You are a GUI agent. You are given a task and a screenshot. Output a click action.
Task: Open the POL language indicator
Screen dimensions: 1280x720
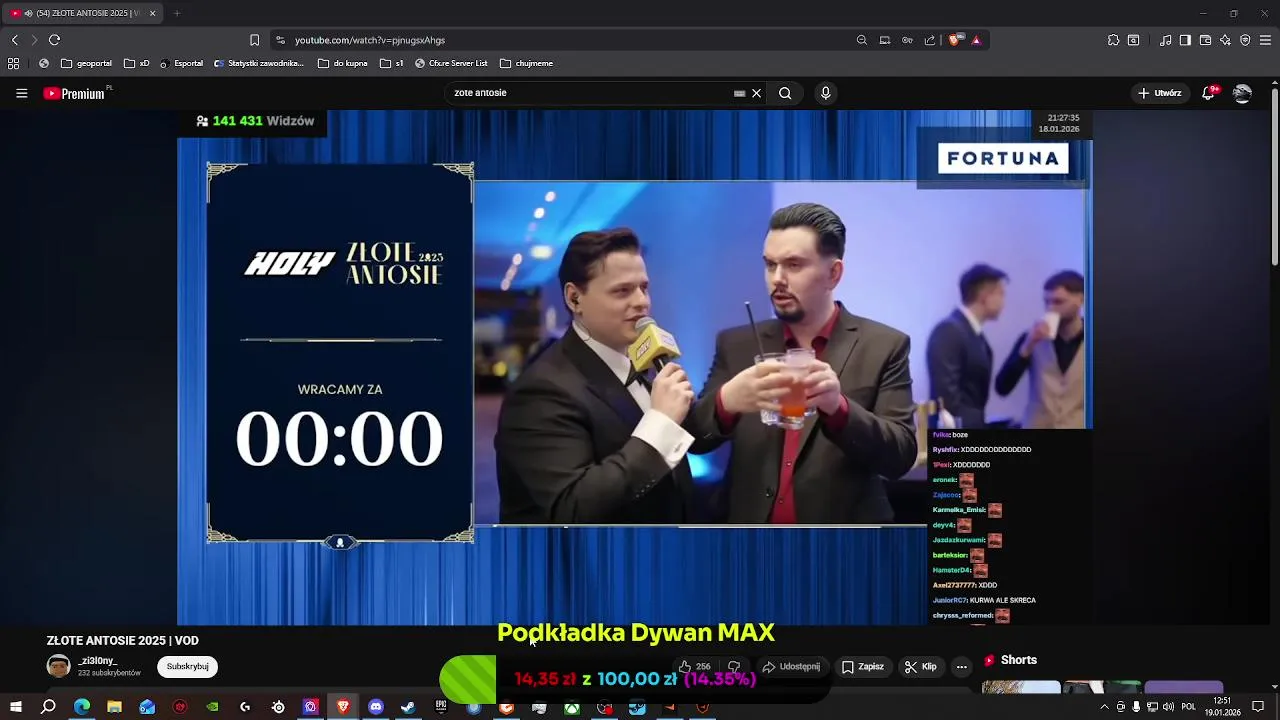coord(1188,707)
